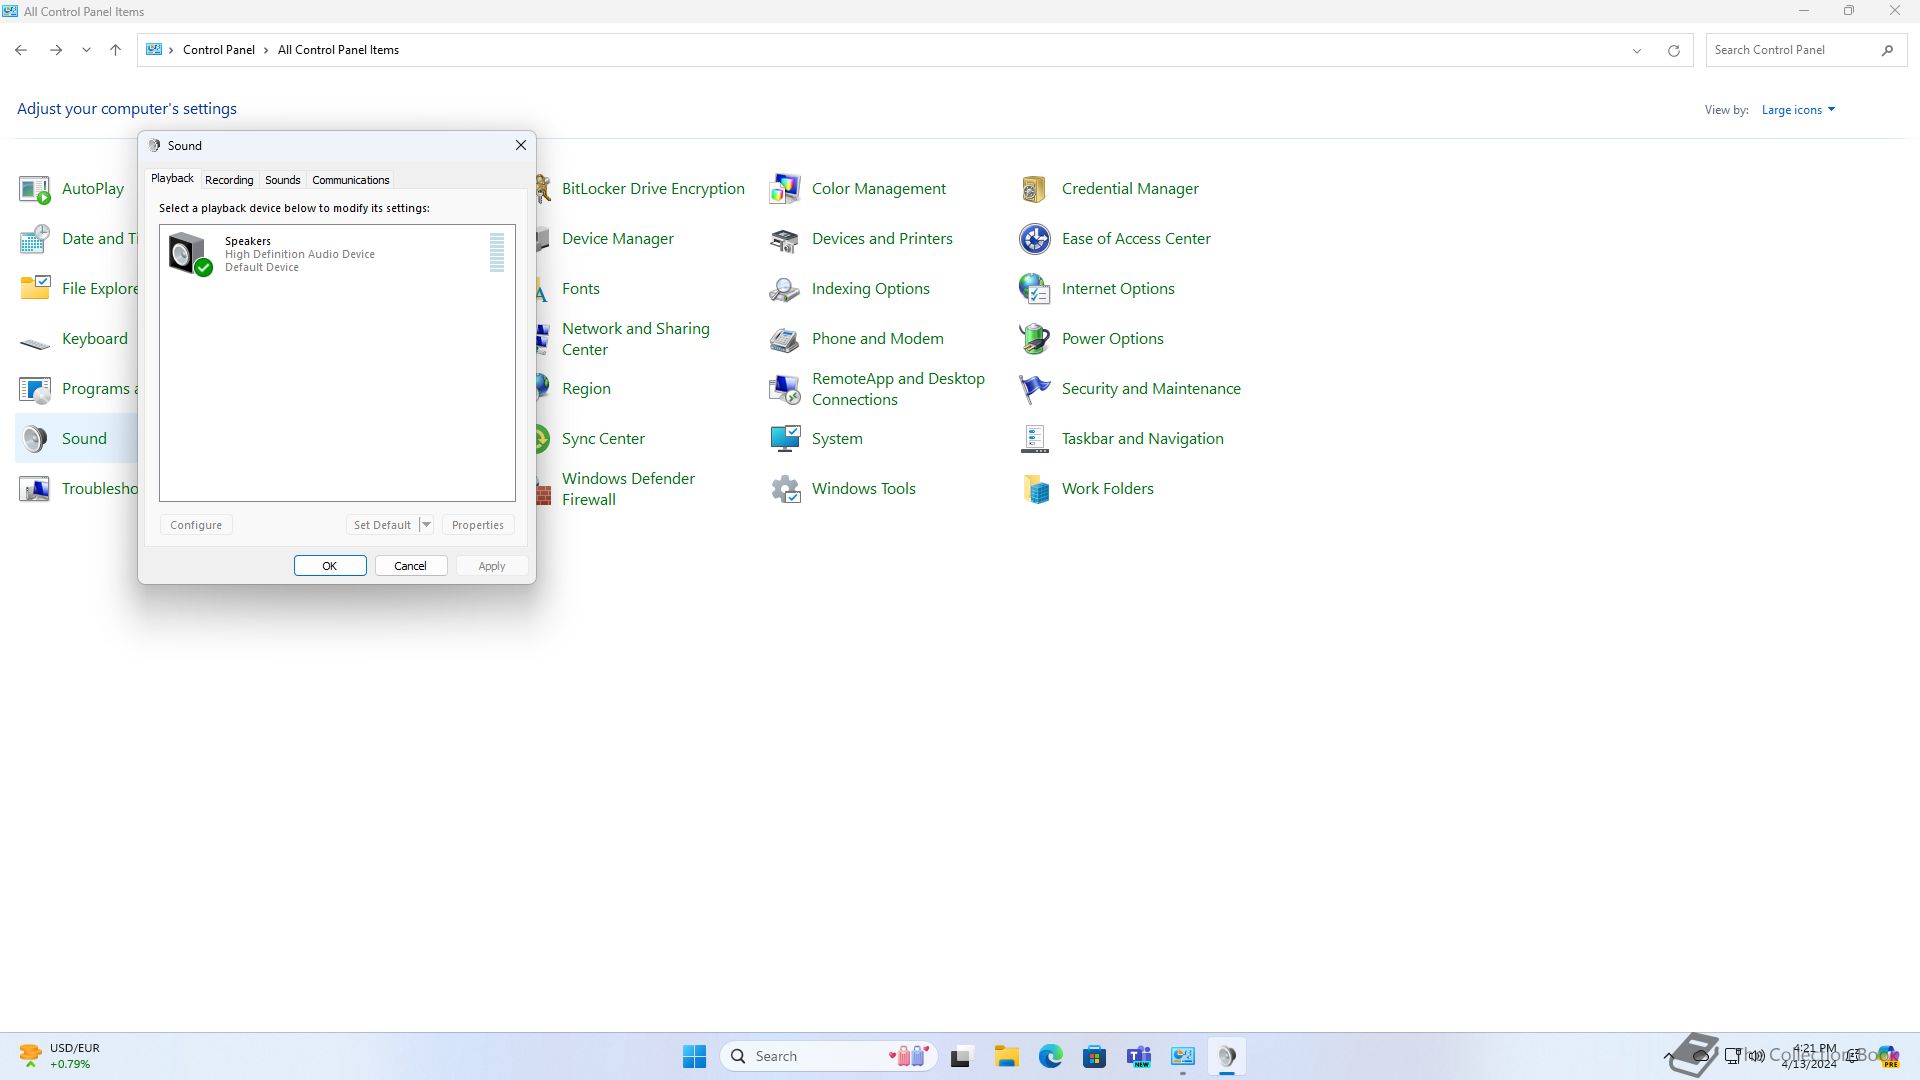
Task: Open Programs and Features icon
Action: pos(35,389)
